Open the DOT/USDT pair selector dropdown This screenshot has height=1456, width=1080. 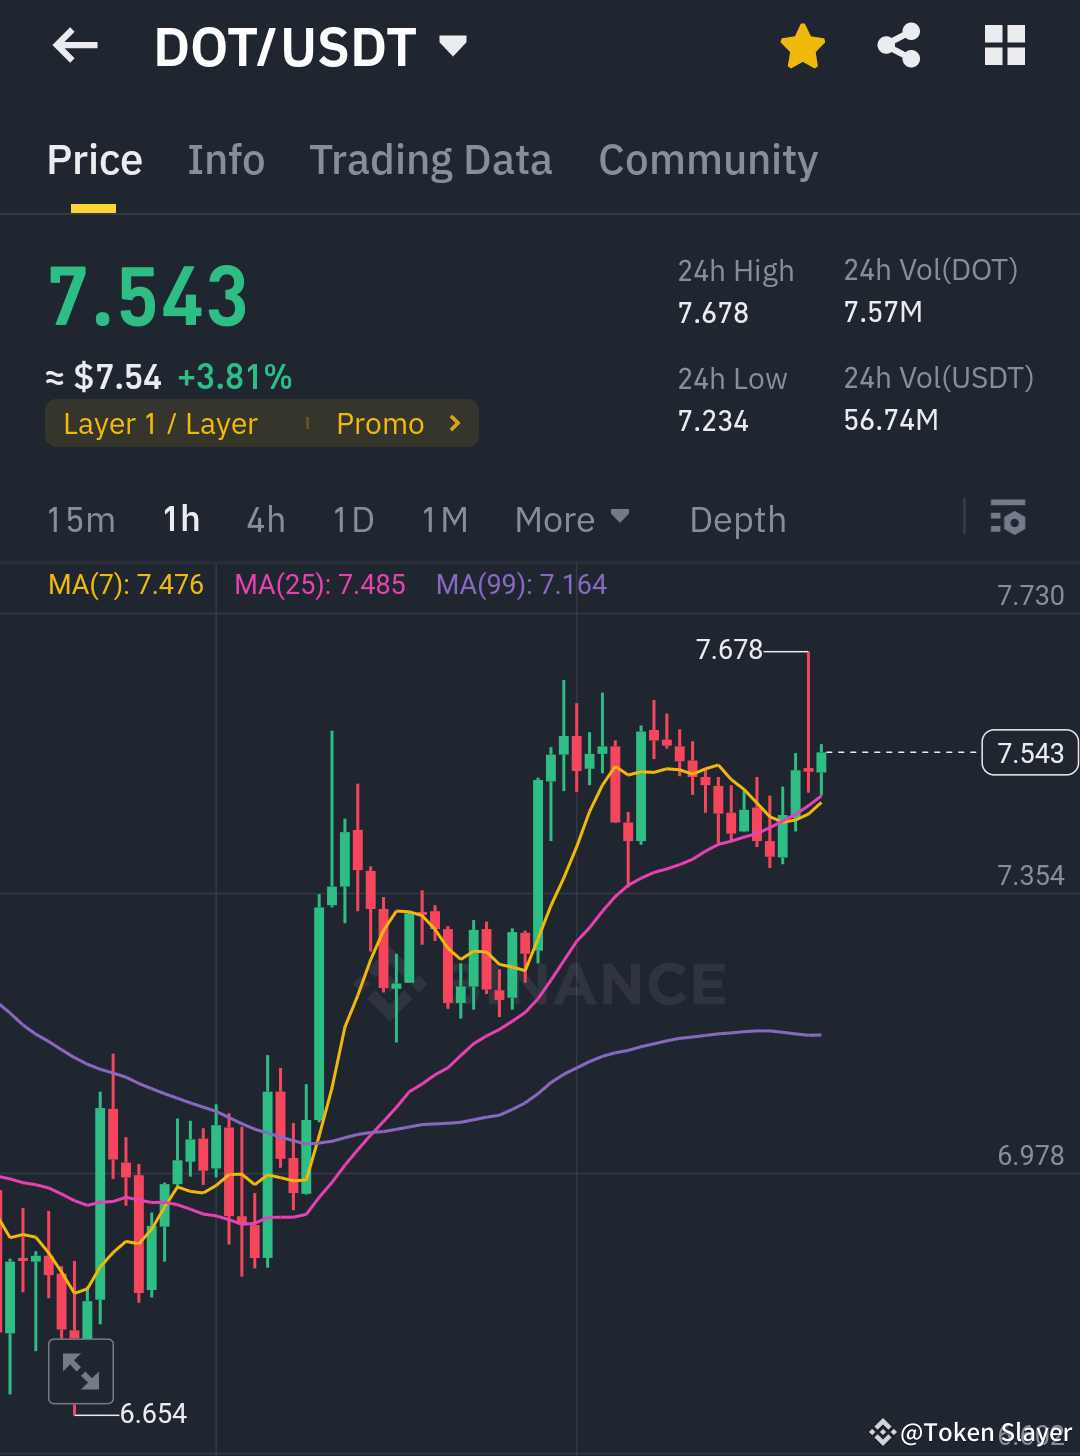click(x=452, y=45)
